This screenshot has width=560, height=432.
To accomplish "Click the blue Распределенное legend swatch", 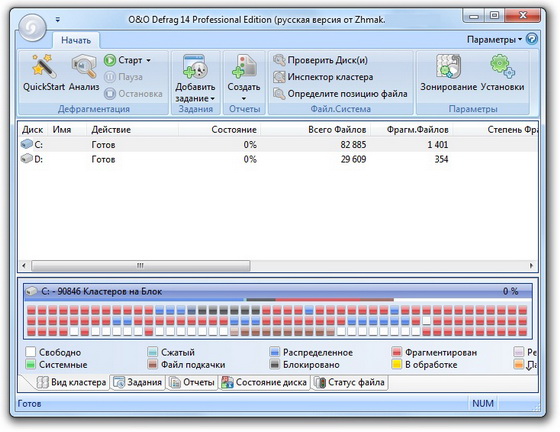I will (275, 352).
